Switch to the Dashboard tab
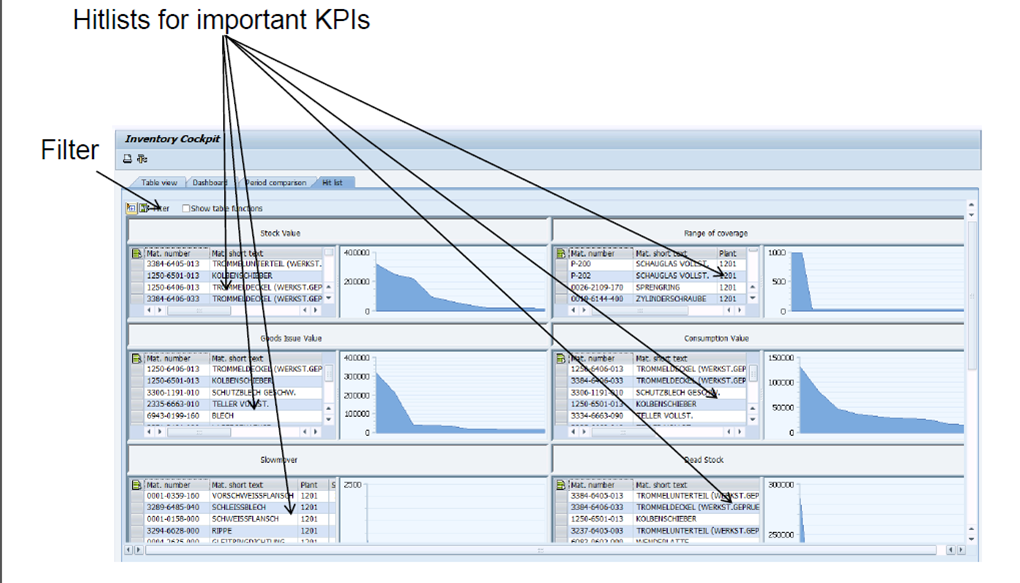 pyautogui.click(x=210, y=183)
